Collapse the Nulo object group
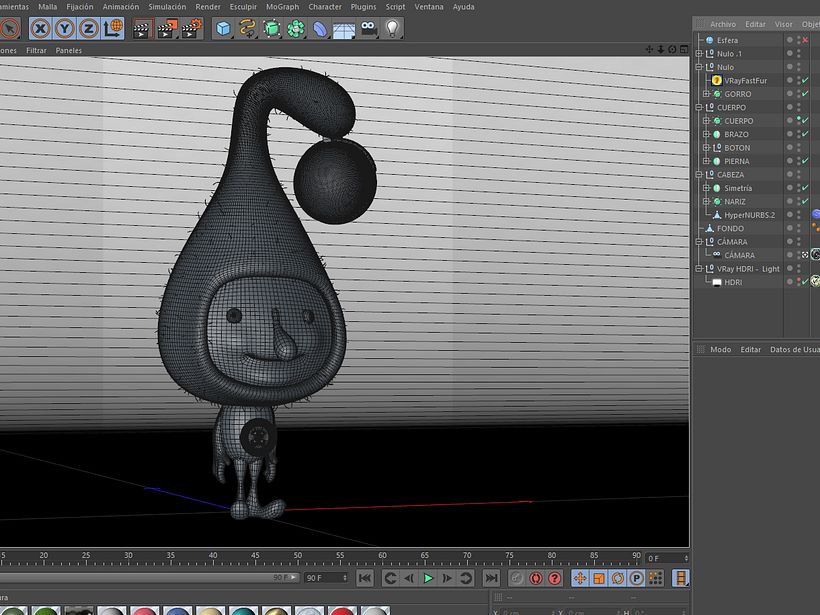Viewport: 820px width, 615px height. (699, 67)
